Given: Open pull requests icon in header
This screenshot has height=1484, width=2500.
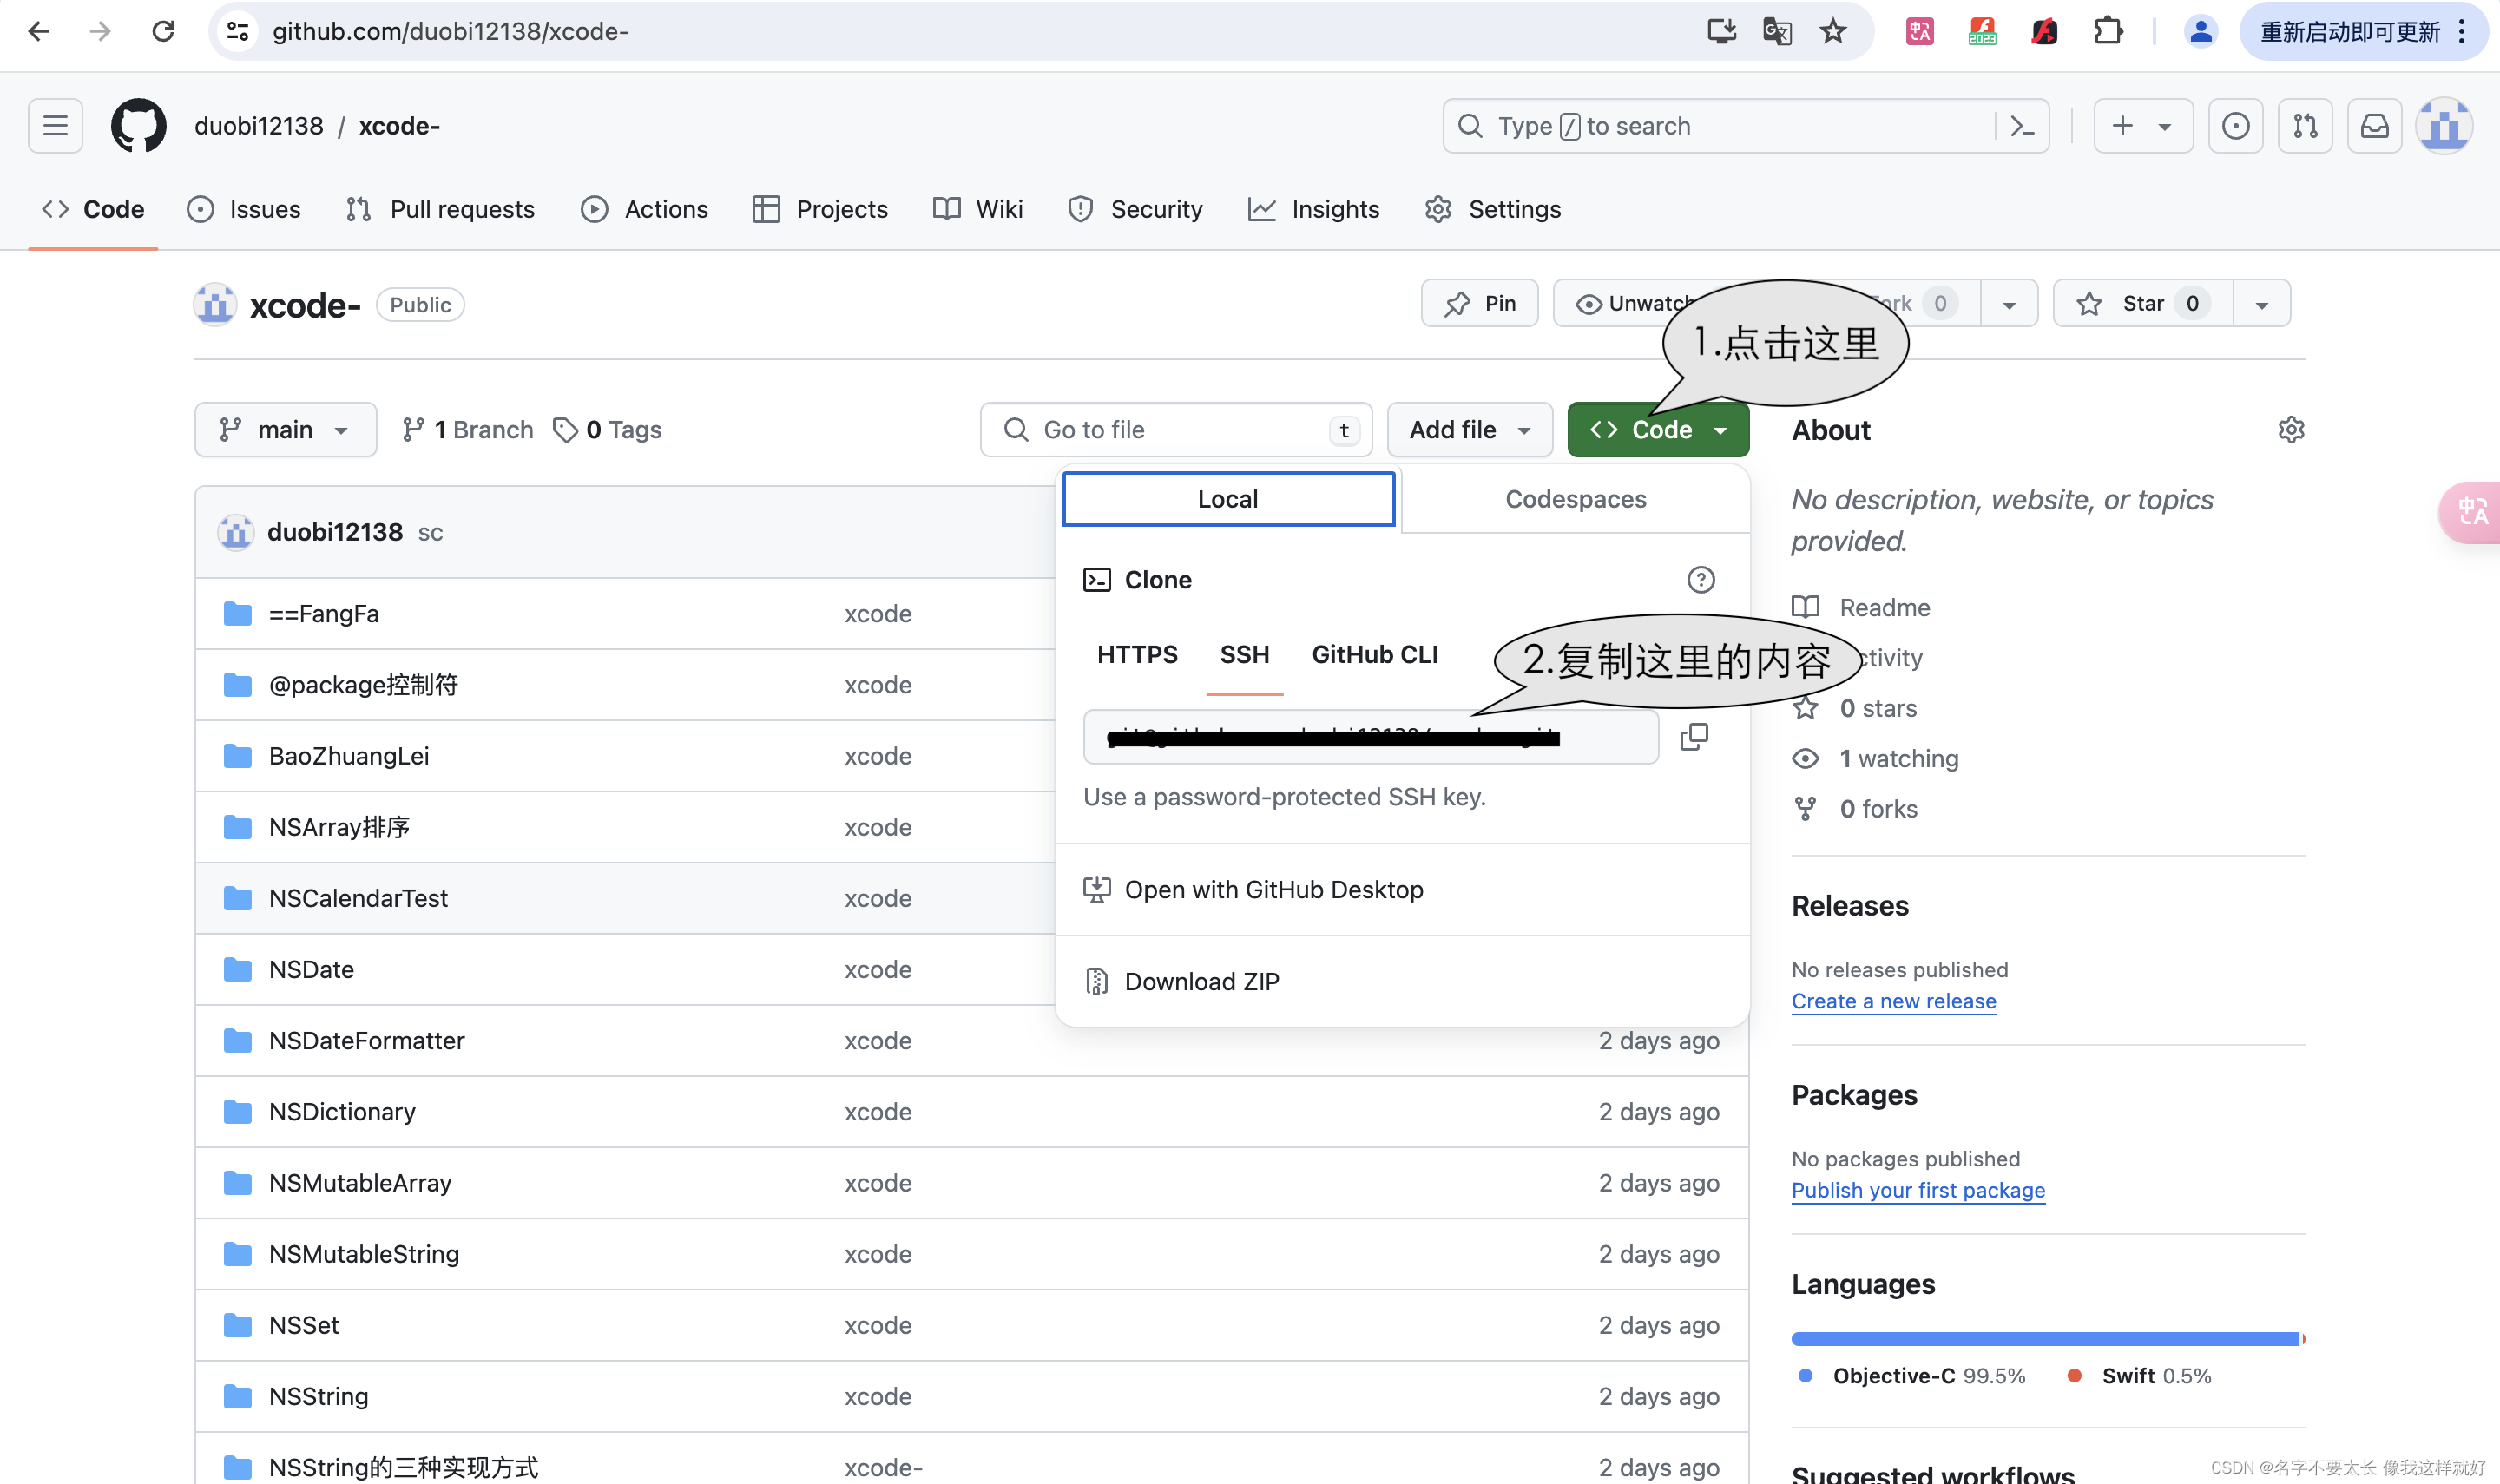Looking at the screenshot, I should click(2305, 126).
